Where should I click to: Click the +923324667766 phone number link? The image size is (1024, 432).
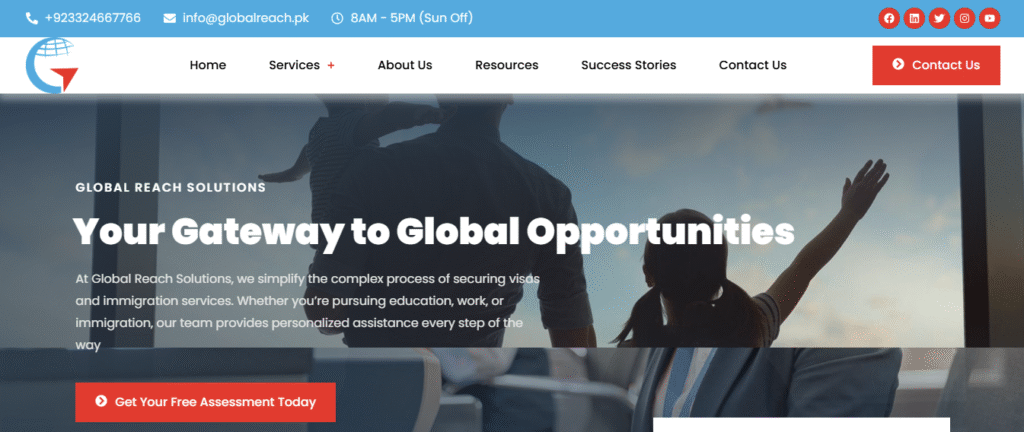pyautogui.click(x=93, y=18)
